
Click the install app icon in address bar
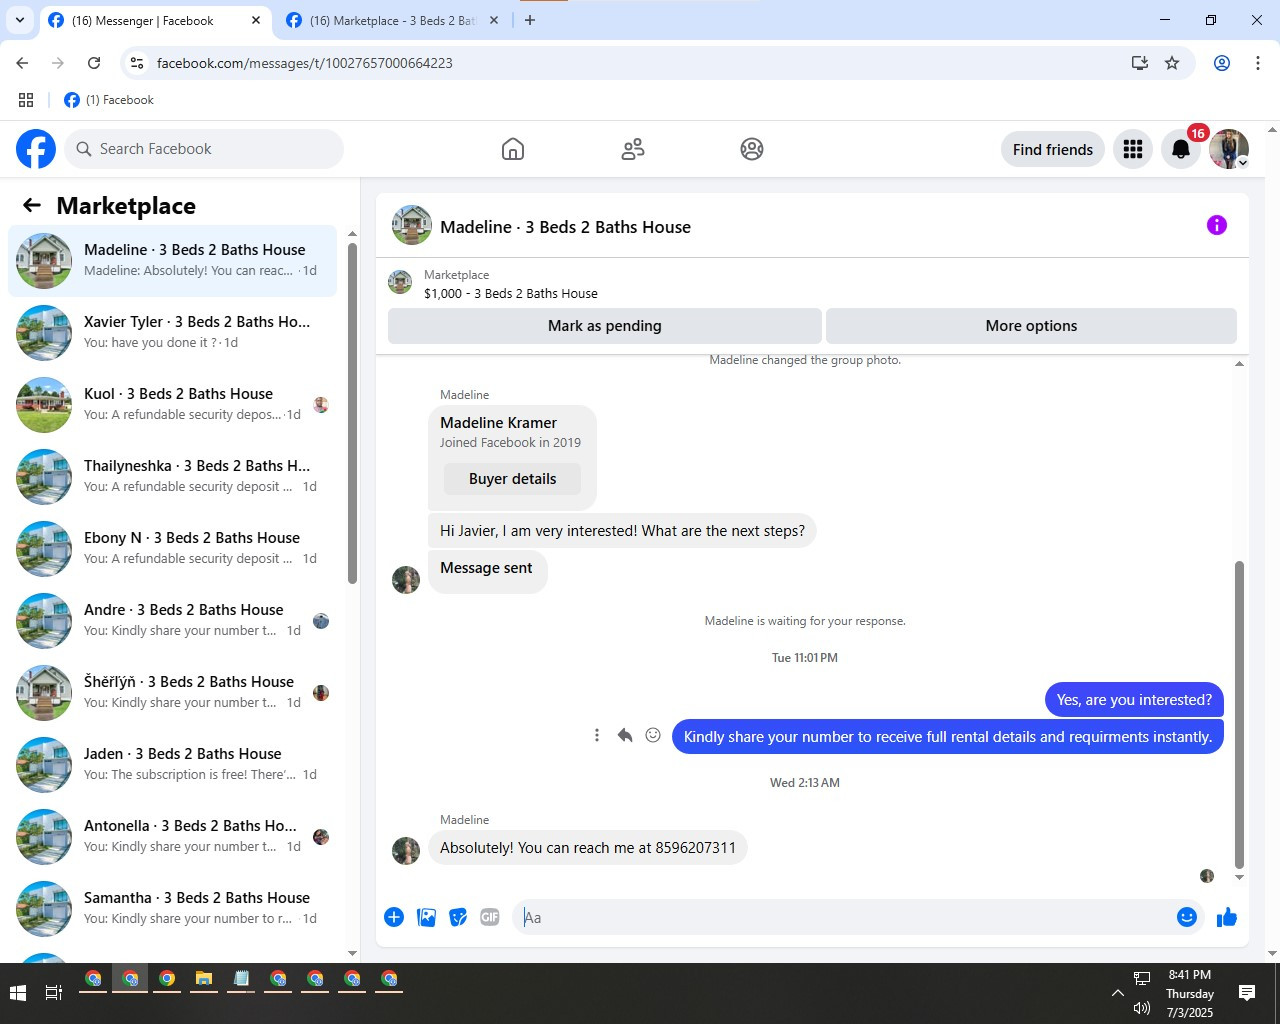pyautogui.click(x=1140, y=63)
